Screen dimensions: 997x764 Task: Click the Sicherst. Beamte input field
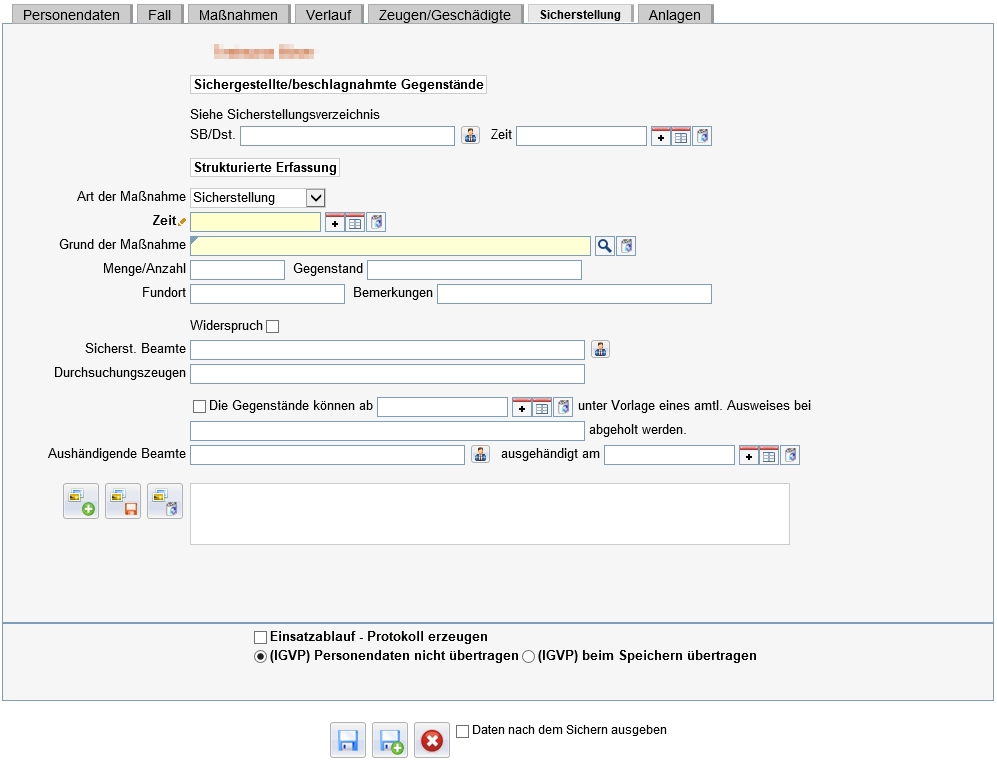pos(387,350)
